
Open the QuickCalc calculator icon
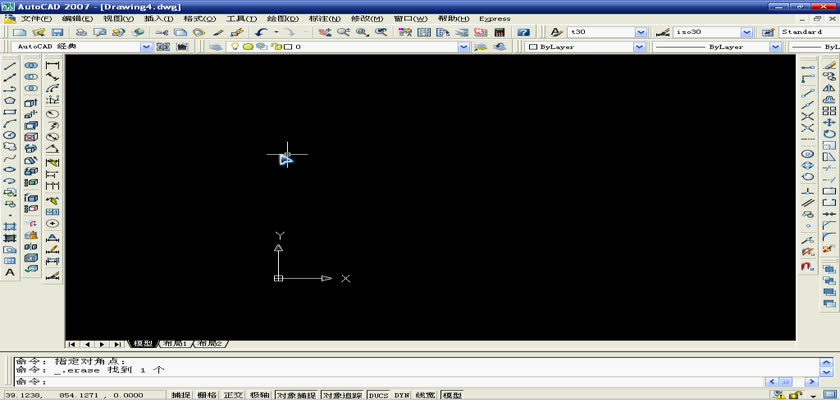[x=499, y=32]
